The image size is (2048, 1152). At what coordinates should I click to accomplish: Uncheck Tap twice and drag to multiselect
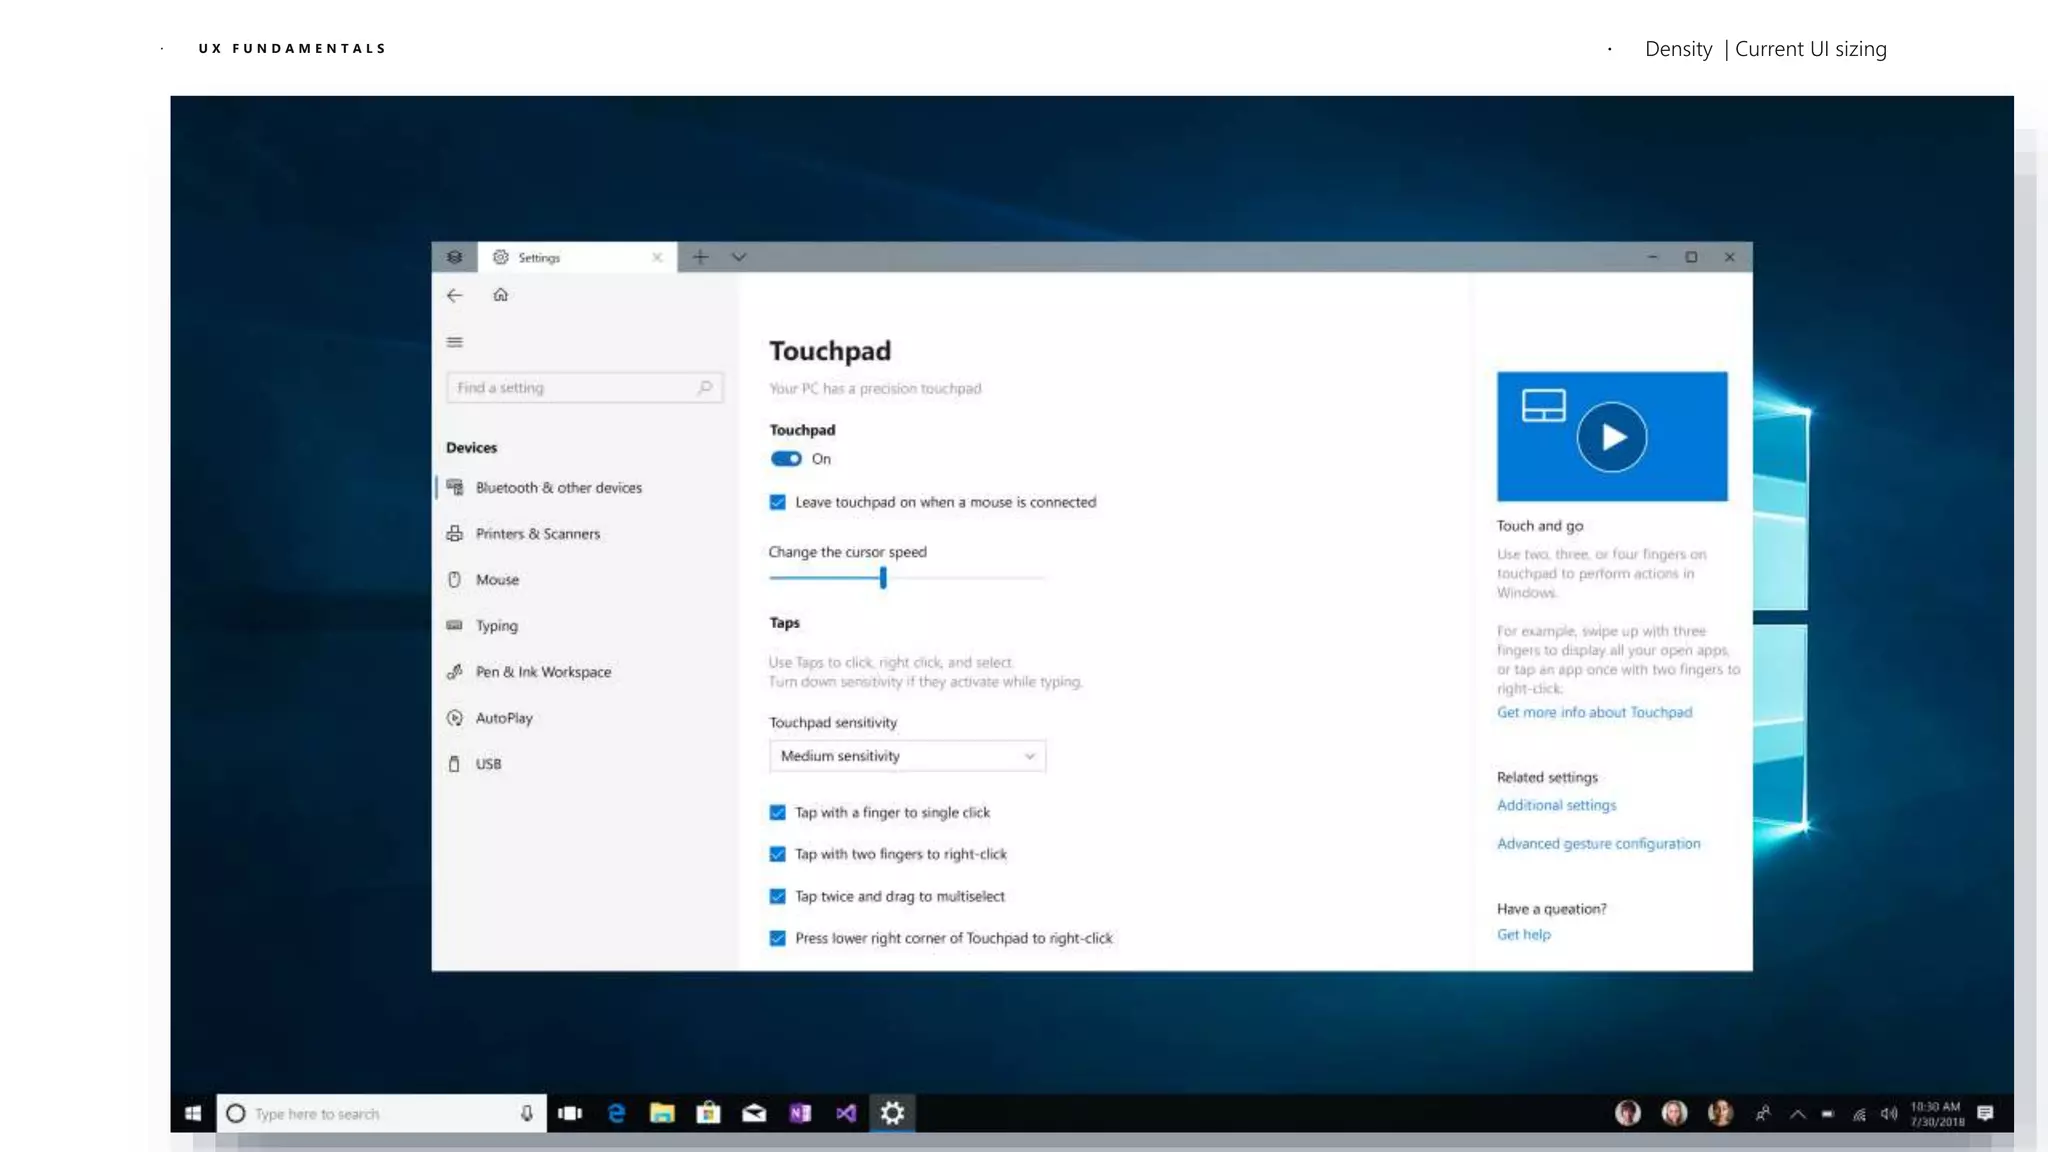pos(777,896)
